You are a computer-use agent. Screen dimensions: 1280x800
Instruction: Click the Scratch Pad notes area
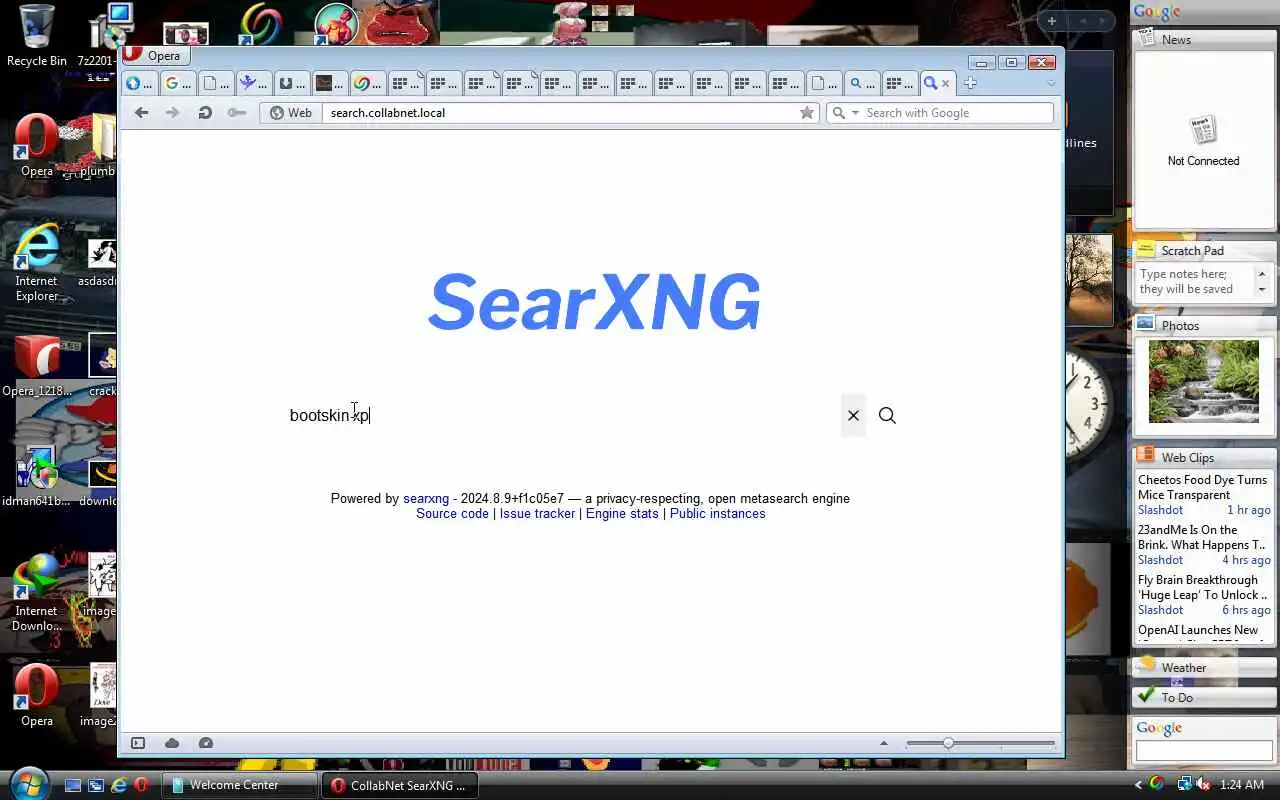1195,281
